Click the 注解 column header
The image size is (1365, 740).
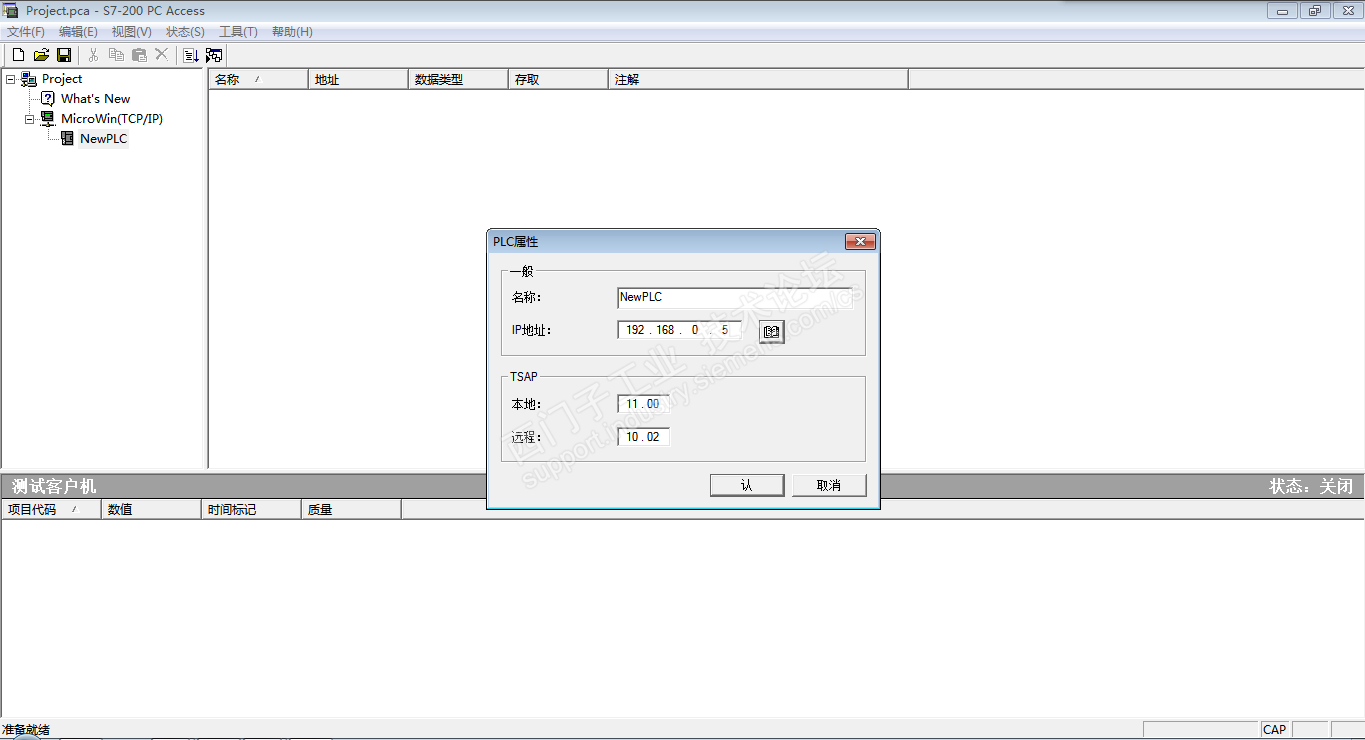(758, 80)
